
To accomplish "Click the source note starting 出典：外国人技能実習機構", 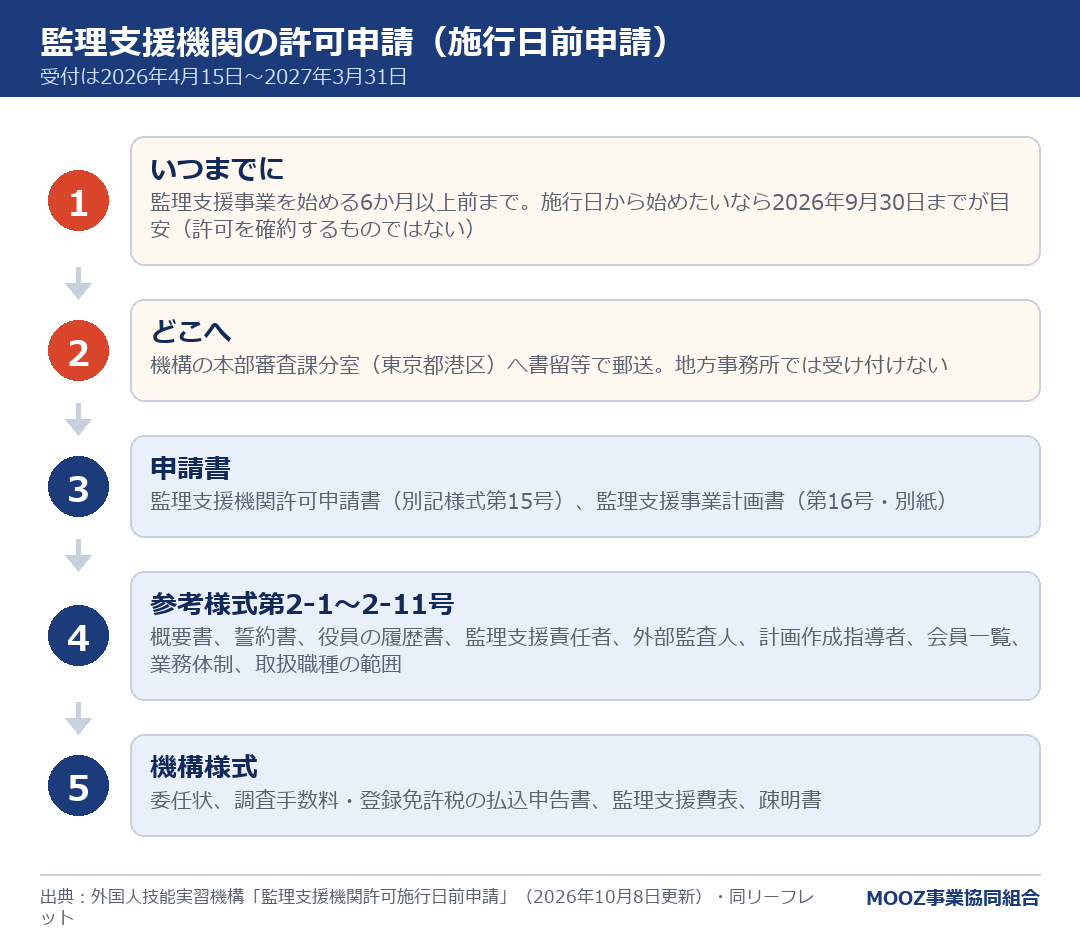I will [x=427, y=907].
